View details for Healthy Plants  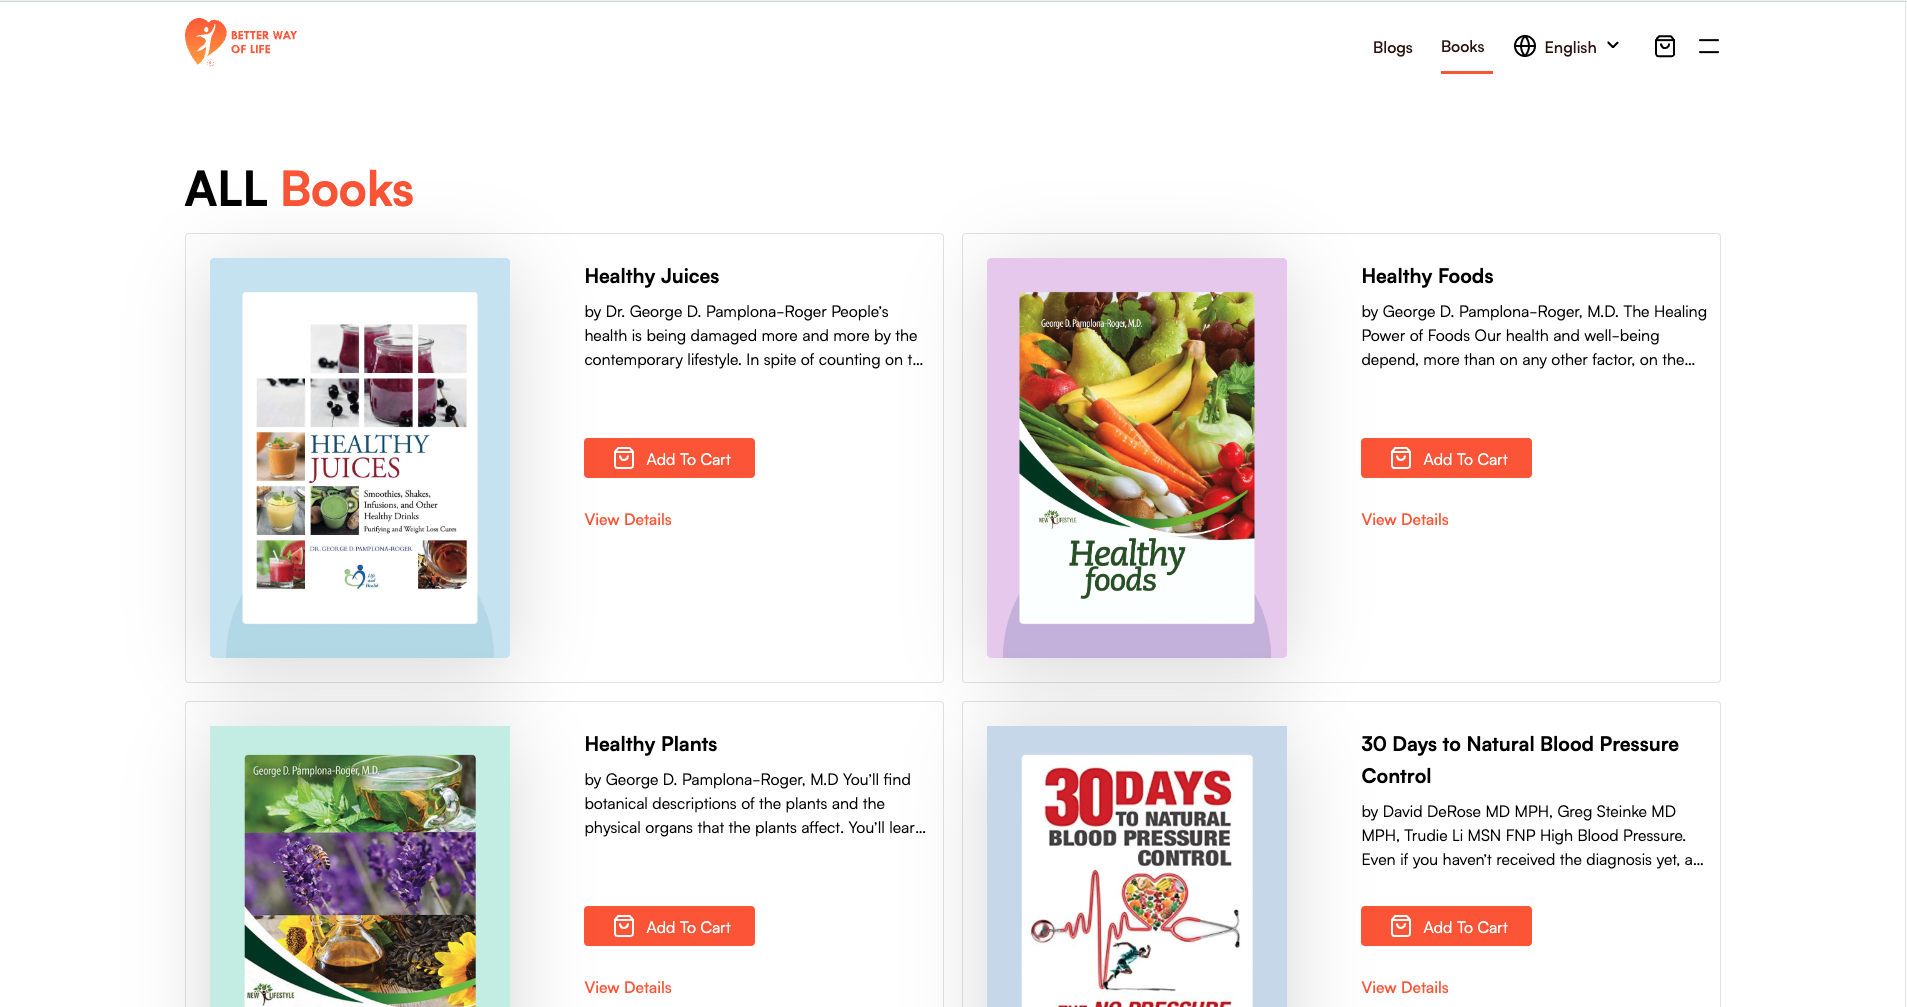pyautogui.click(x=628, y=988)
